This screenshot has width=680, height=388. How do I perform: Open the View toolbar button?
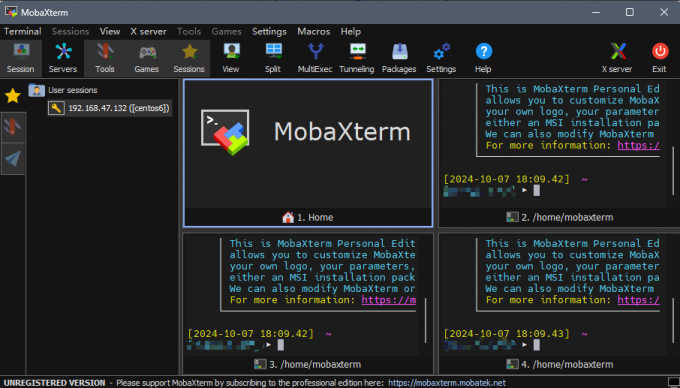click(x=231, y=59)
